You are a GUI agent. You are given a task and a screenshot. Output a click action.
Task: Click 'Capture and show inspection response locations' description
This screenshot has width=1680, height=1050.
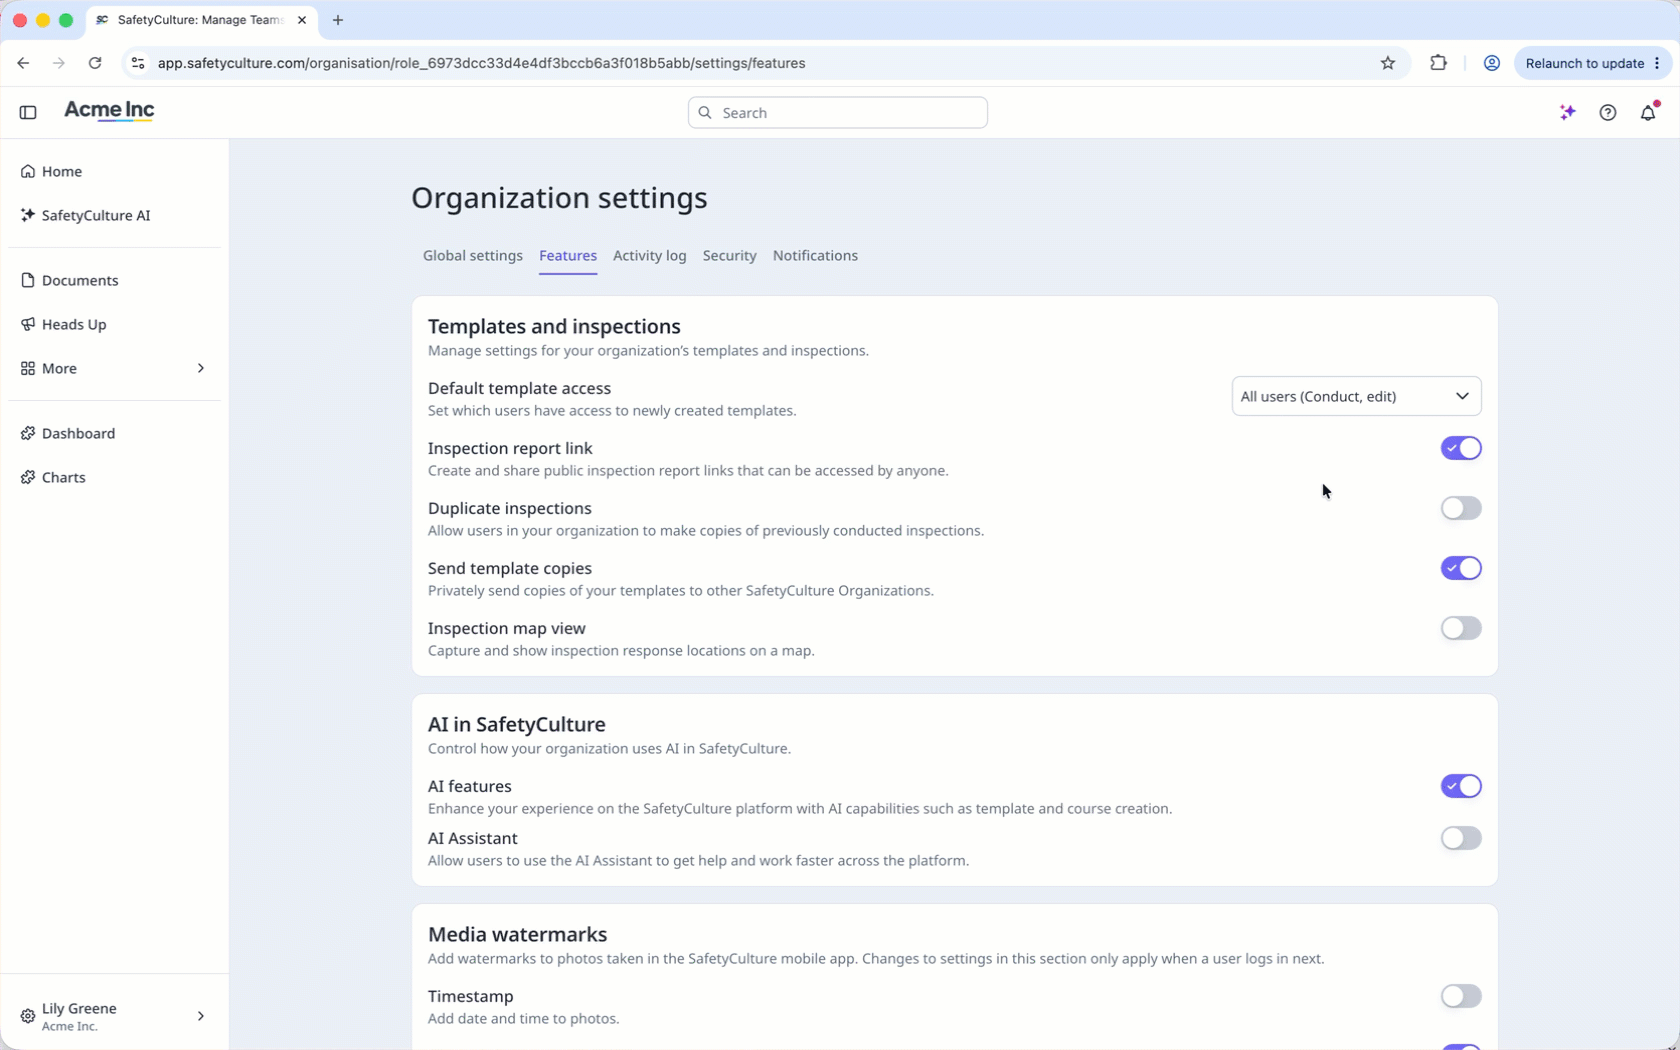pos(621,650)
